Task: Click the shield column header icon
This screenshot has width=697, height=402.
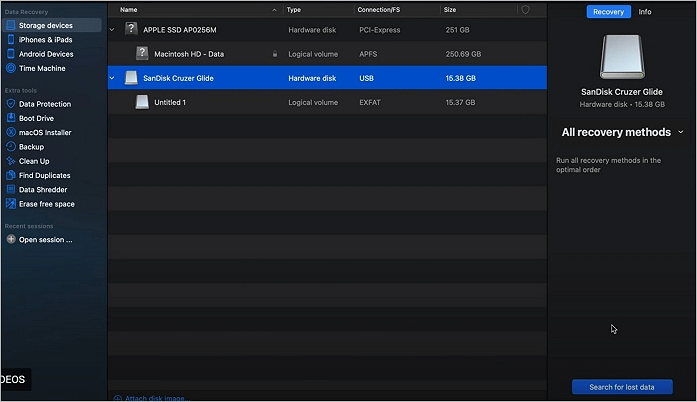Action: [x=525, y=10]
